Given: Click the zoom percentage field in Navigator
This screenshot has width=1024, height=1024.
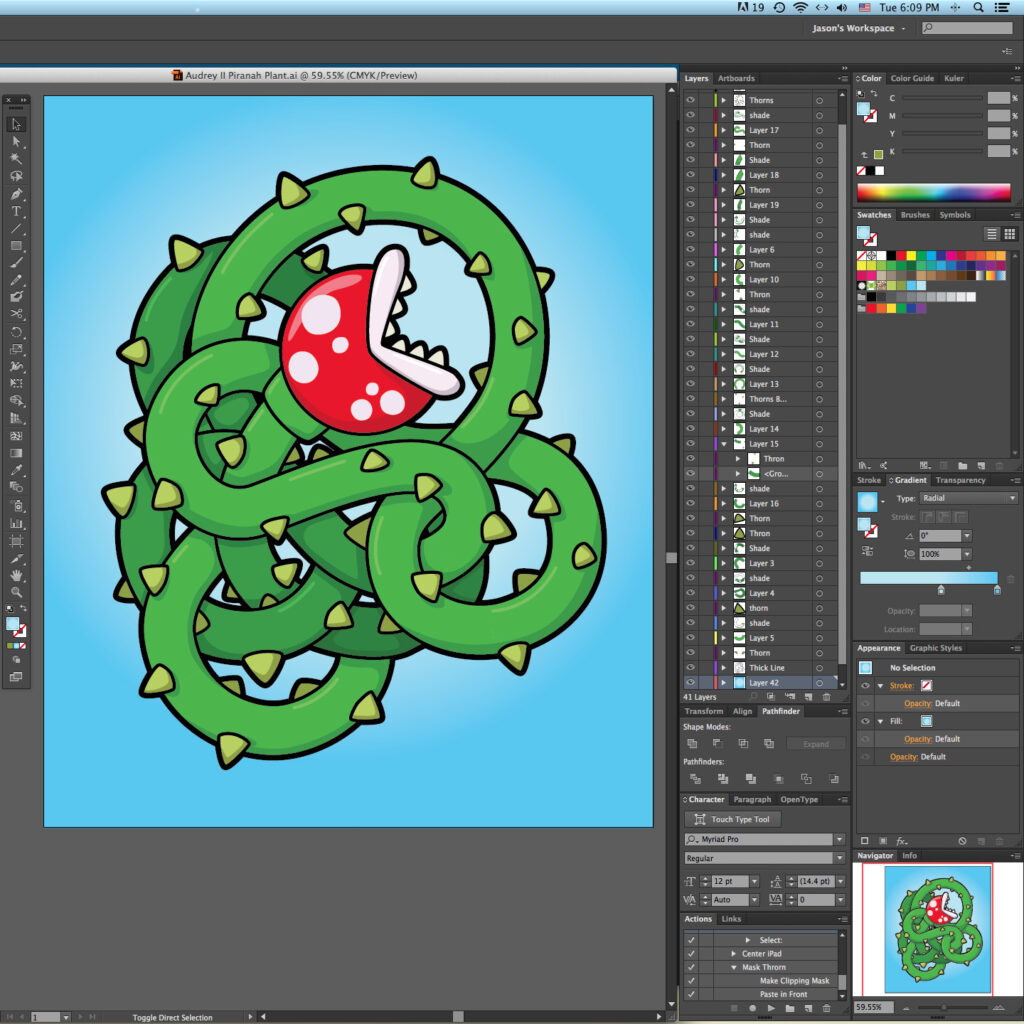Looking at the screenshot, I should coord(869,1007).
